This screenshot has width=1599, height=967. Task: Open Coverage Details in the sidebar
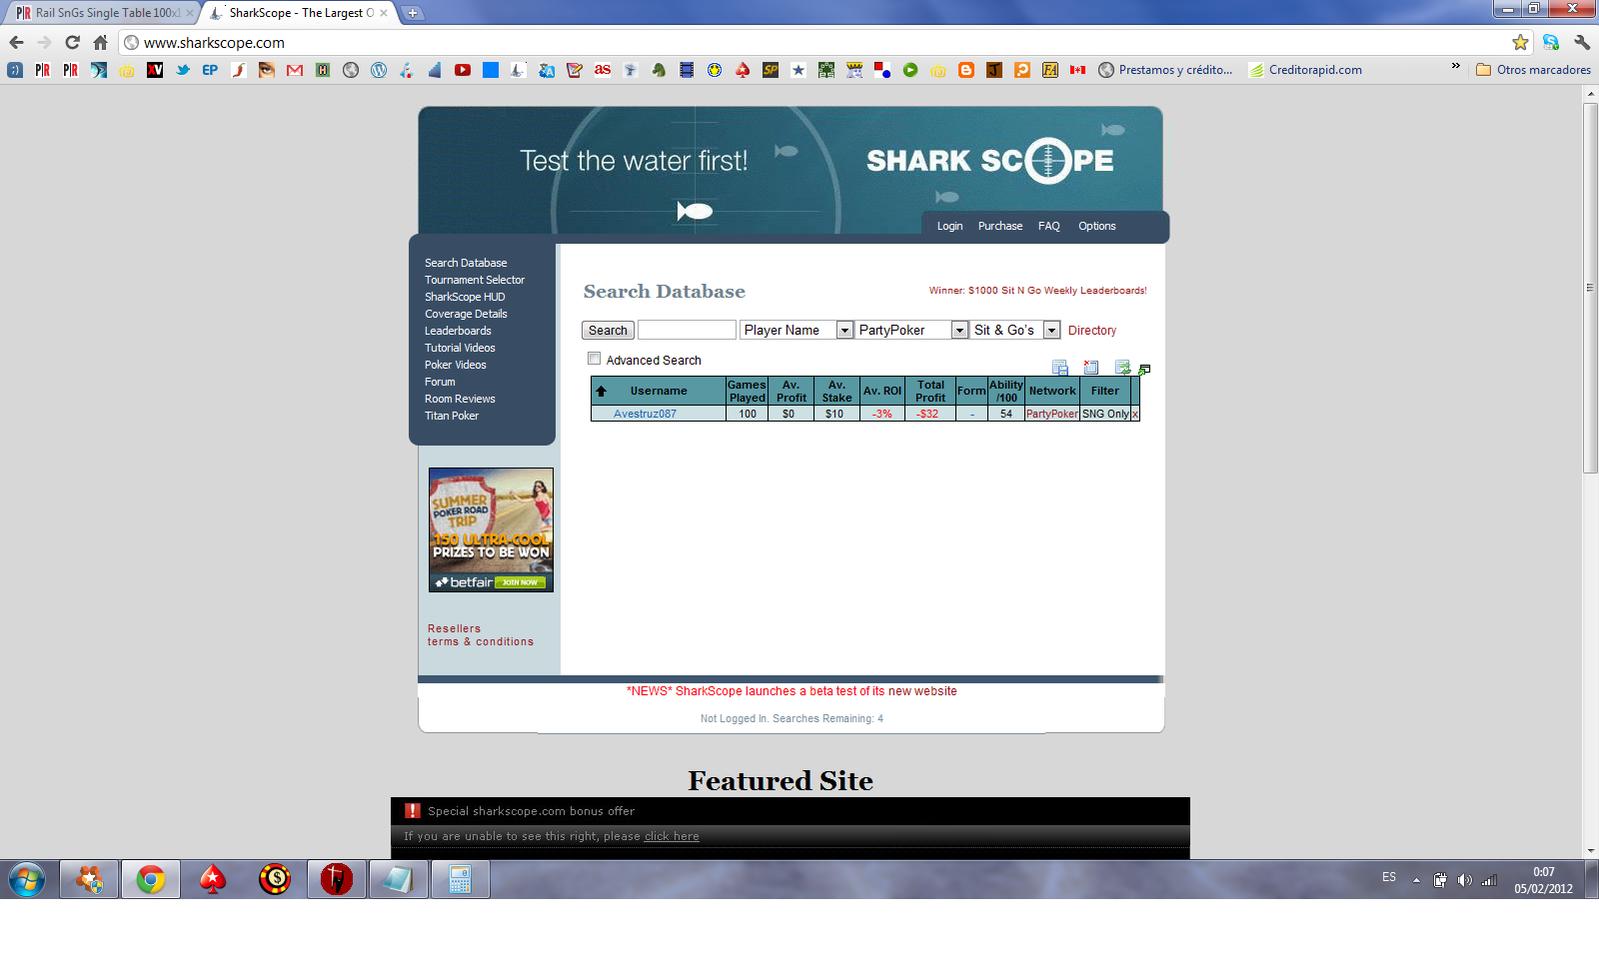pyautogui.click(x=465, y=314)
